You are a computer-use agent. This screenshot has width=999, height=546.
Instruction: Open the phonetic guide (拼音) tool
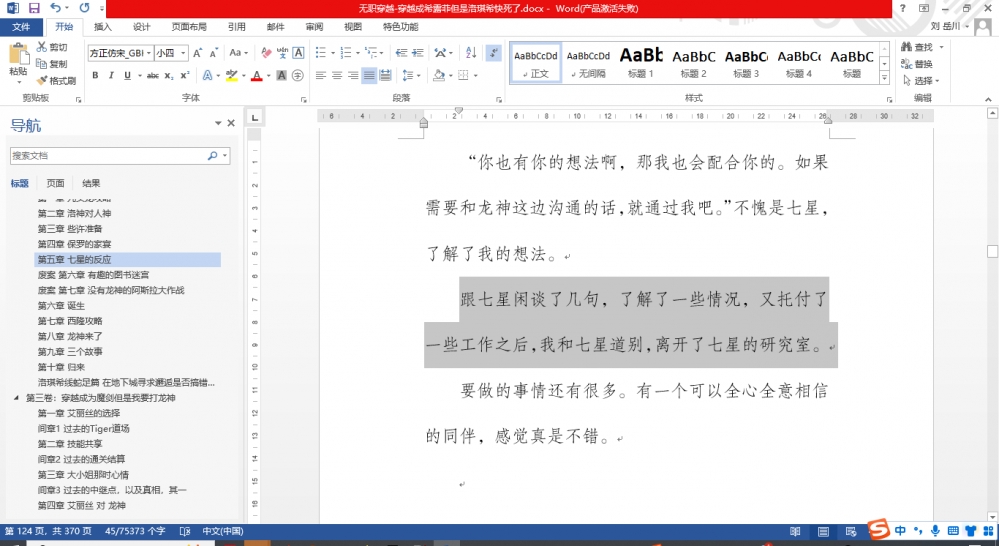[282, 53]
